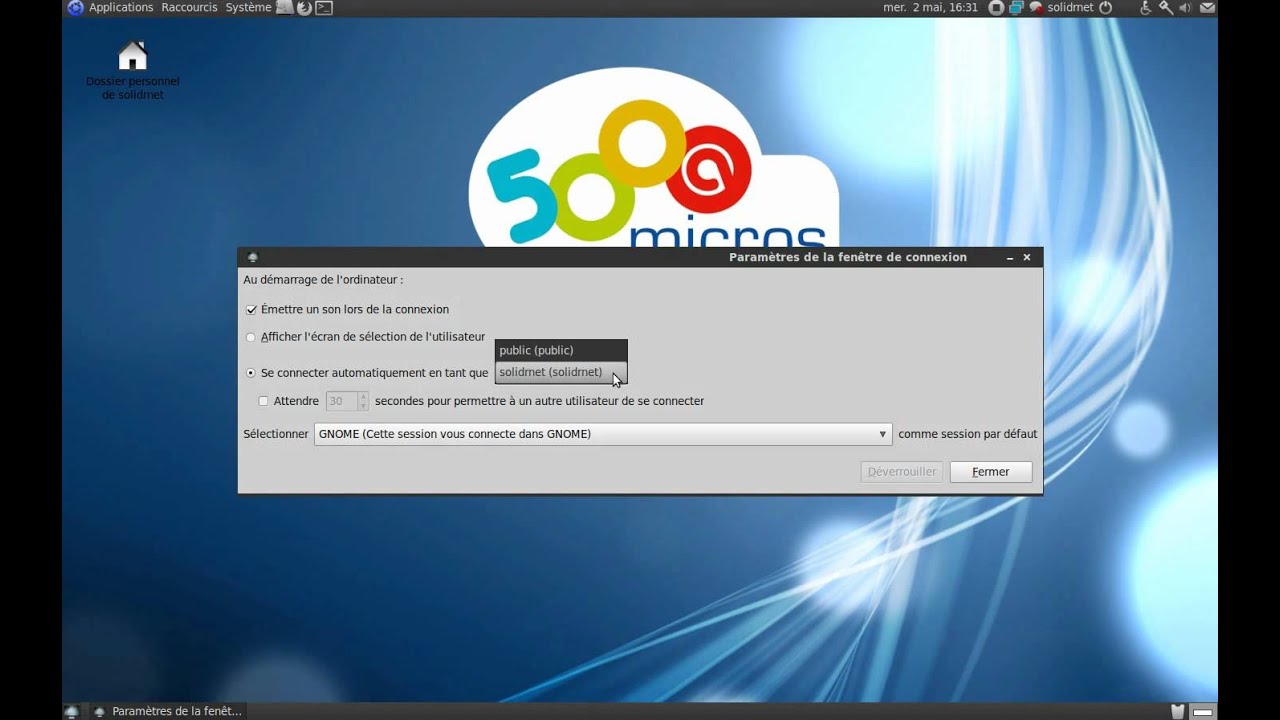Choose solidmet (solidmet) from user list
The image size is (1280, 720).
[x=561, y=372]
